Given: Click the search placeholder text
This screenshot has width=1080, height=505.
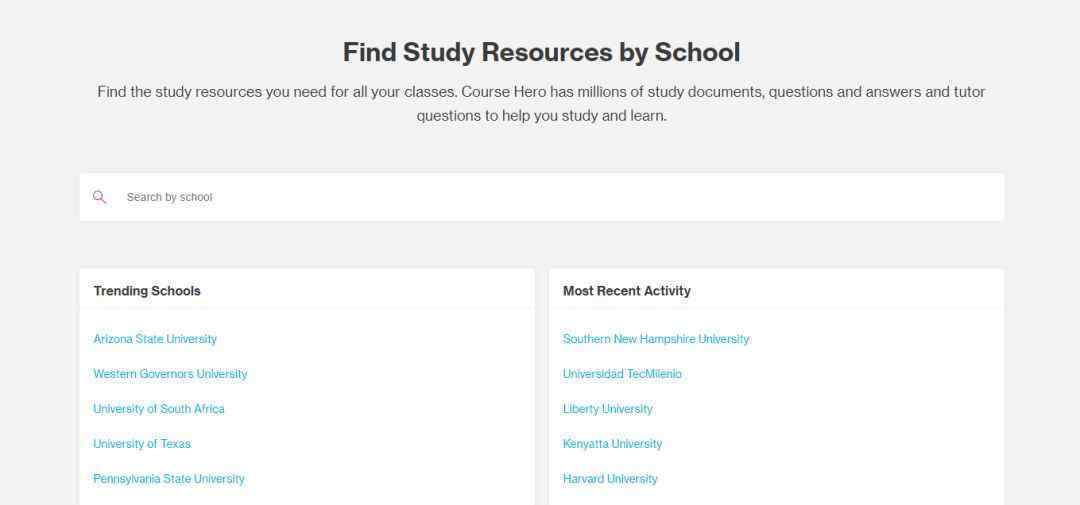Looking at the screenshot, I should coord(169,197).
